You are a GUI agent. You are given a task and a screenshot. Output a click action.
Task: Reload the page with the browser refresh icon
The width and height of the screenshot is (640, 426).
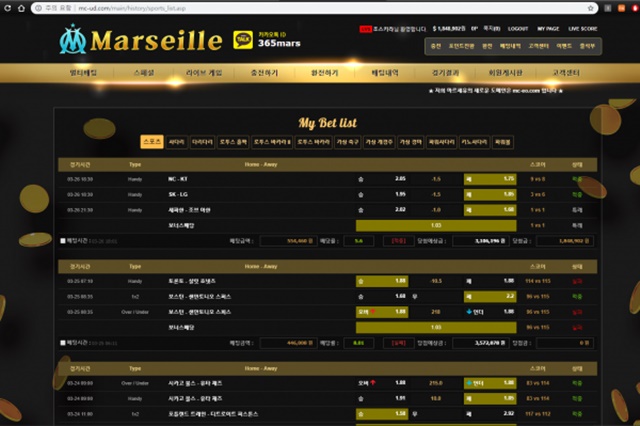pos(7,8)
